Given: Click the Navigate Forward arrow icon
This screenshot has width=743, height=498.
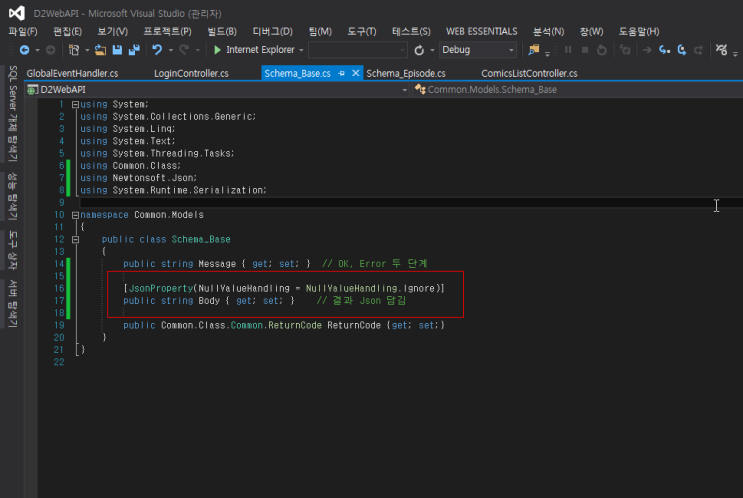Looking at the screenshot, I should [x=50, y=50].
